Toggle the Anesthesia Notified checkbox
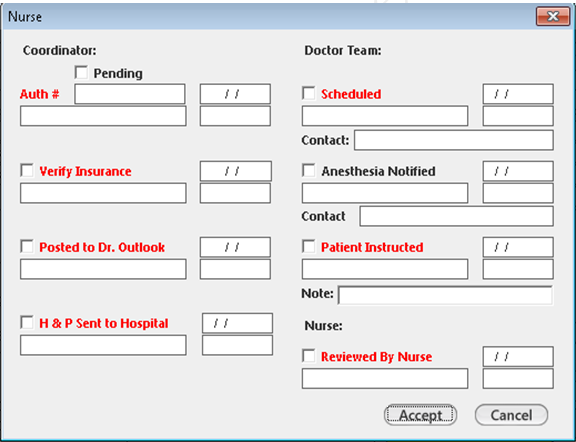576x442 pixels. pyautogui.click(x=309, y=170)
